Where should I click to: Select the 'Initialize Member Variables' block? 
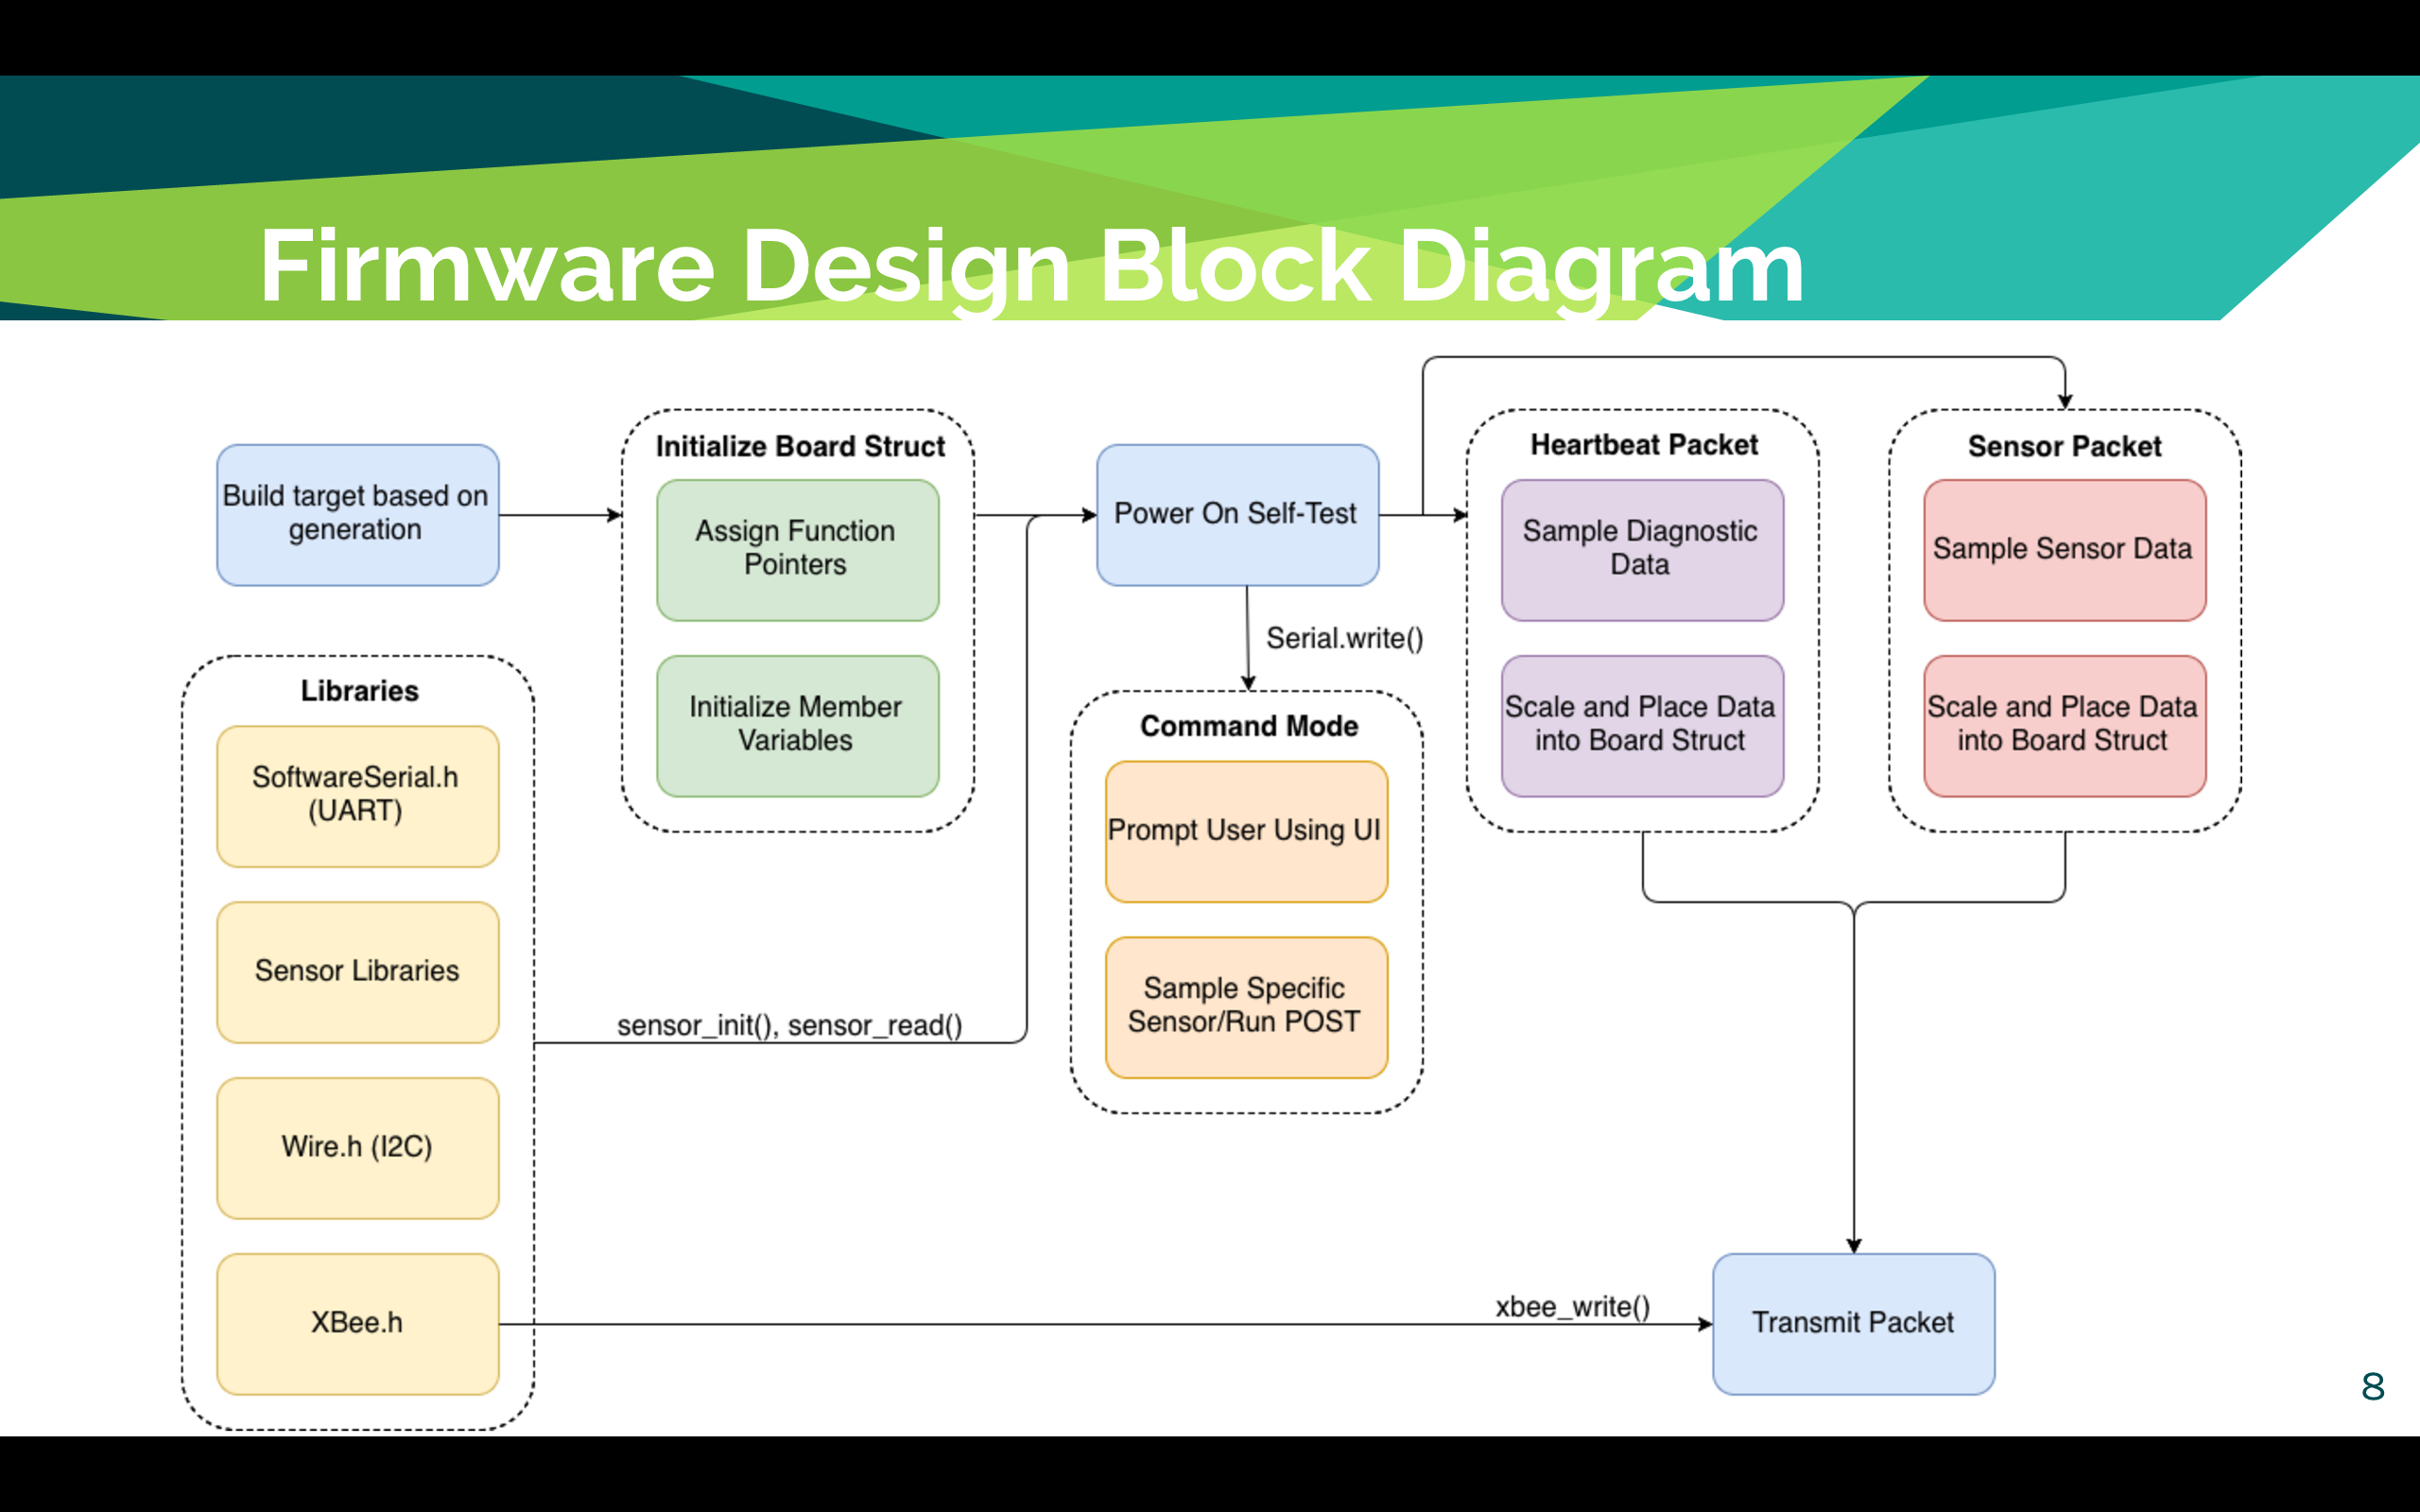click(797, 726)
